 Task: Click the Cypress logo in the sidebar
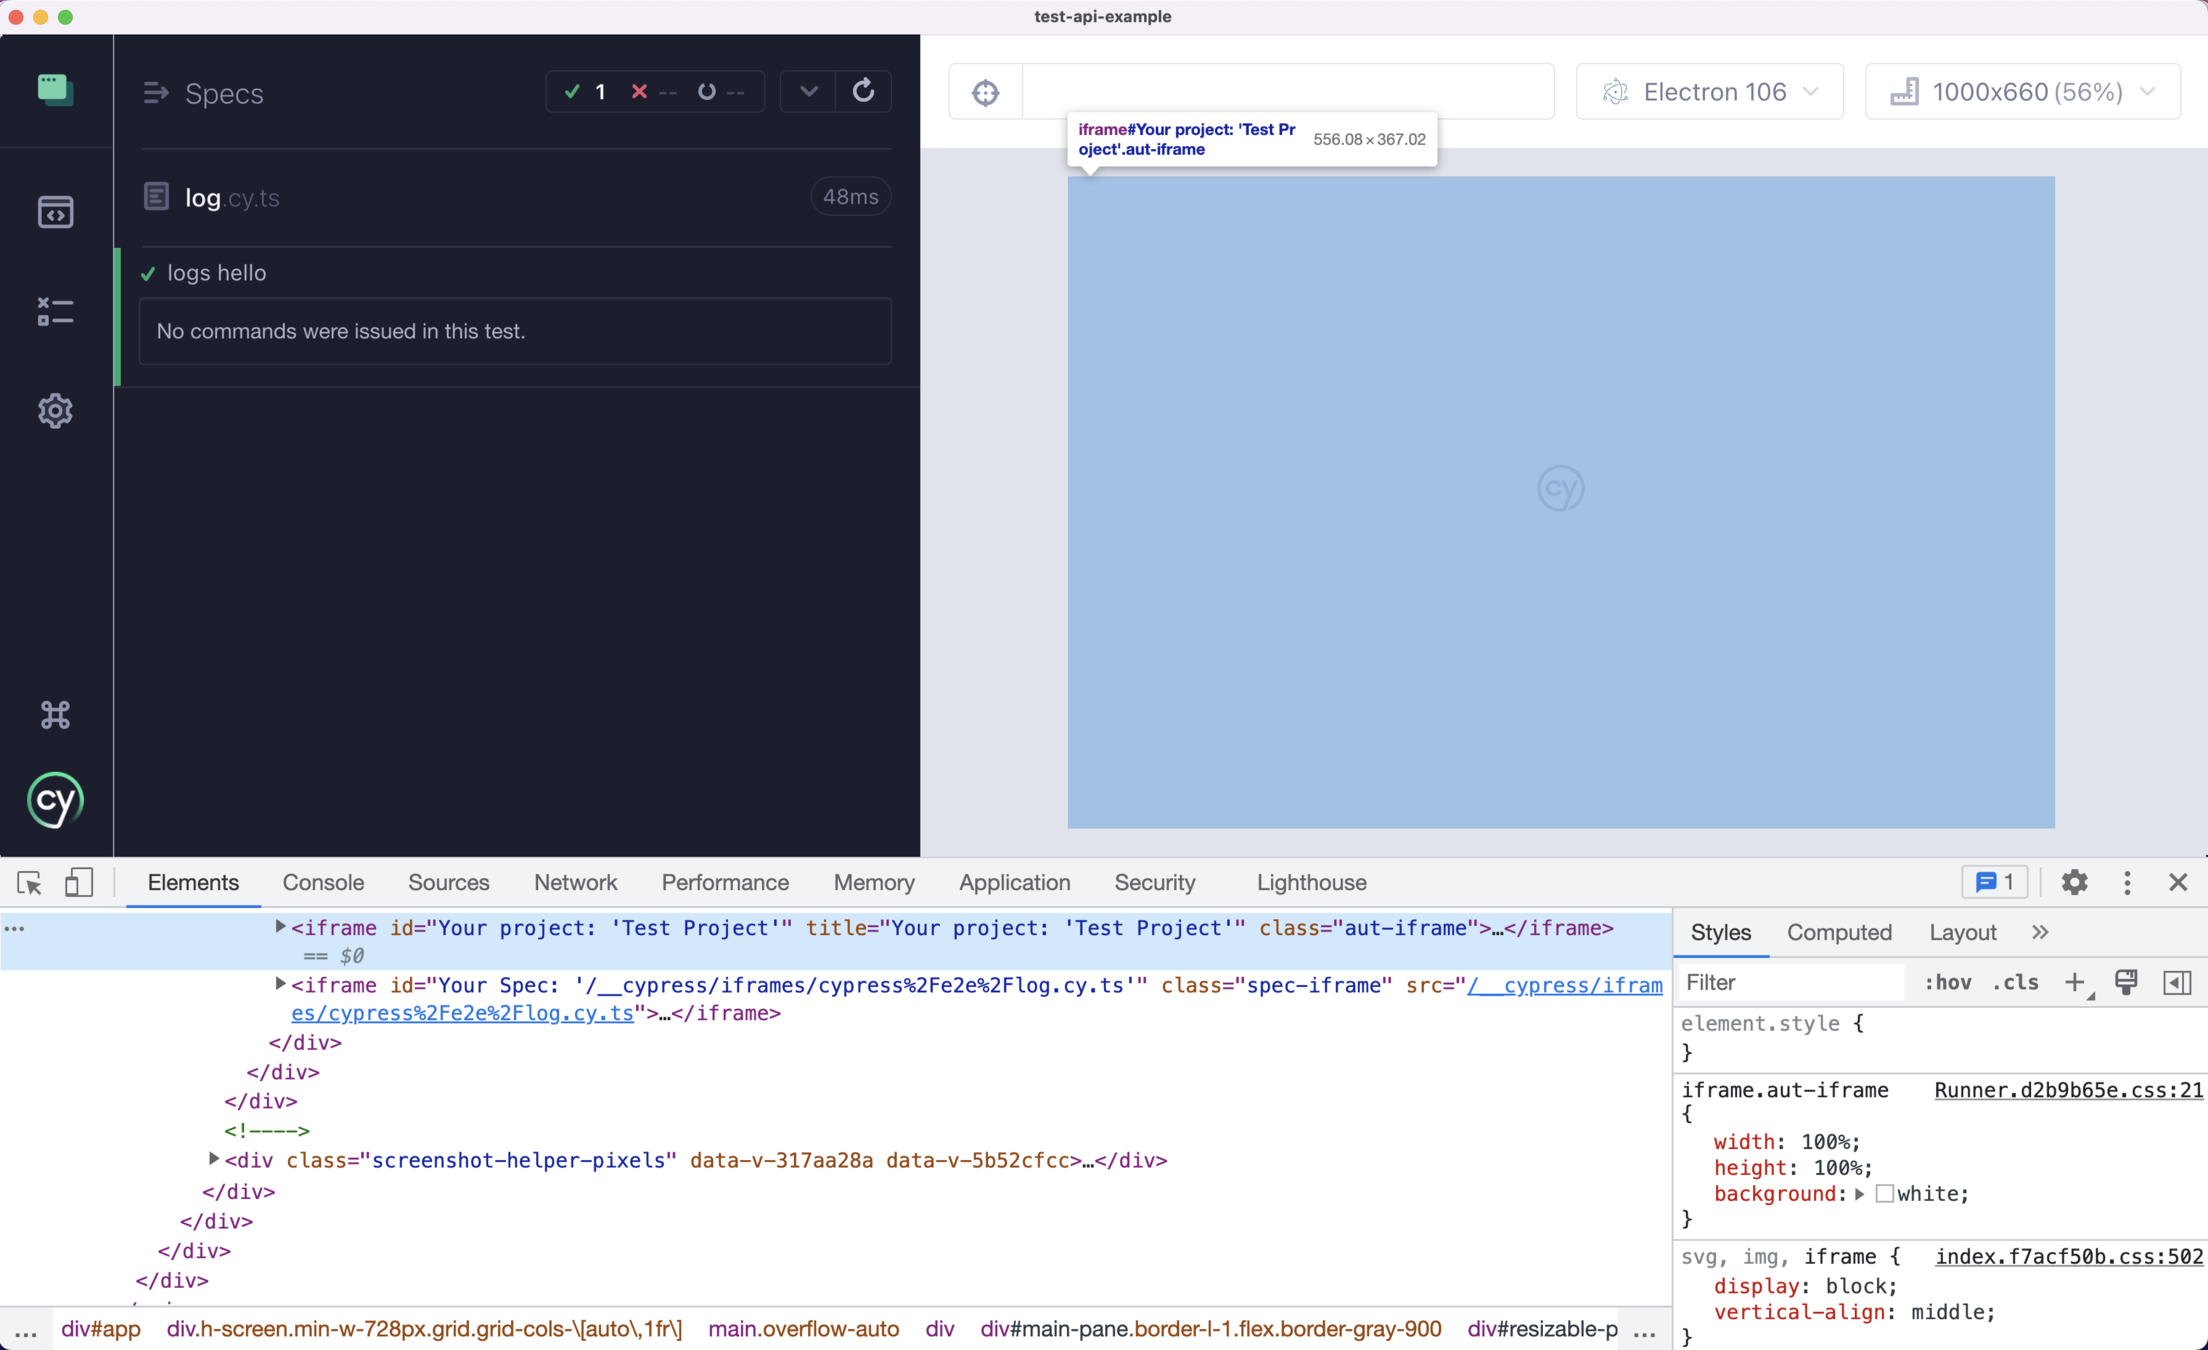pos(55,800)
